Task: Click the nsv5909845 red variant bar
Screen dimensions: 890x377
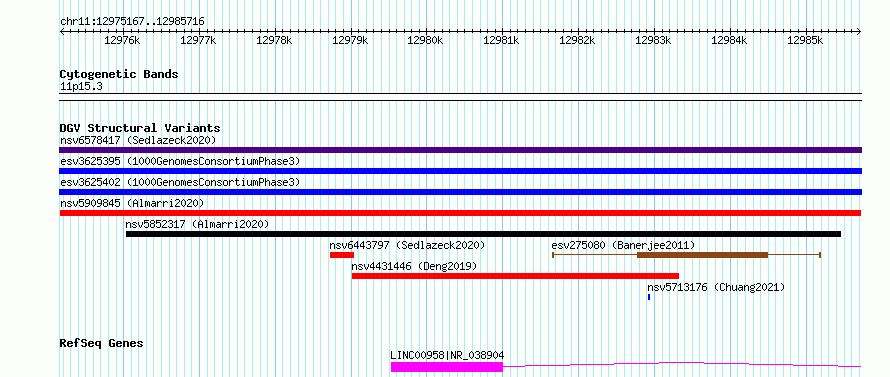Action: 460,213
